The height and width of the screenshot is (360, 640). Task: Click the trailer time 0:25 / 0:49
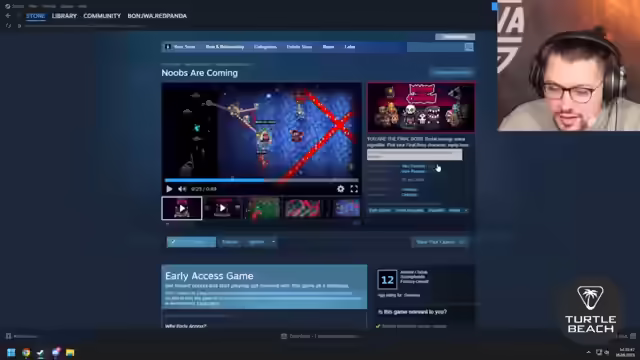point(204,189)
